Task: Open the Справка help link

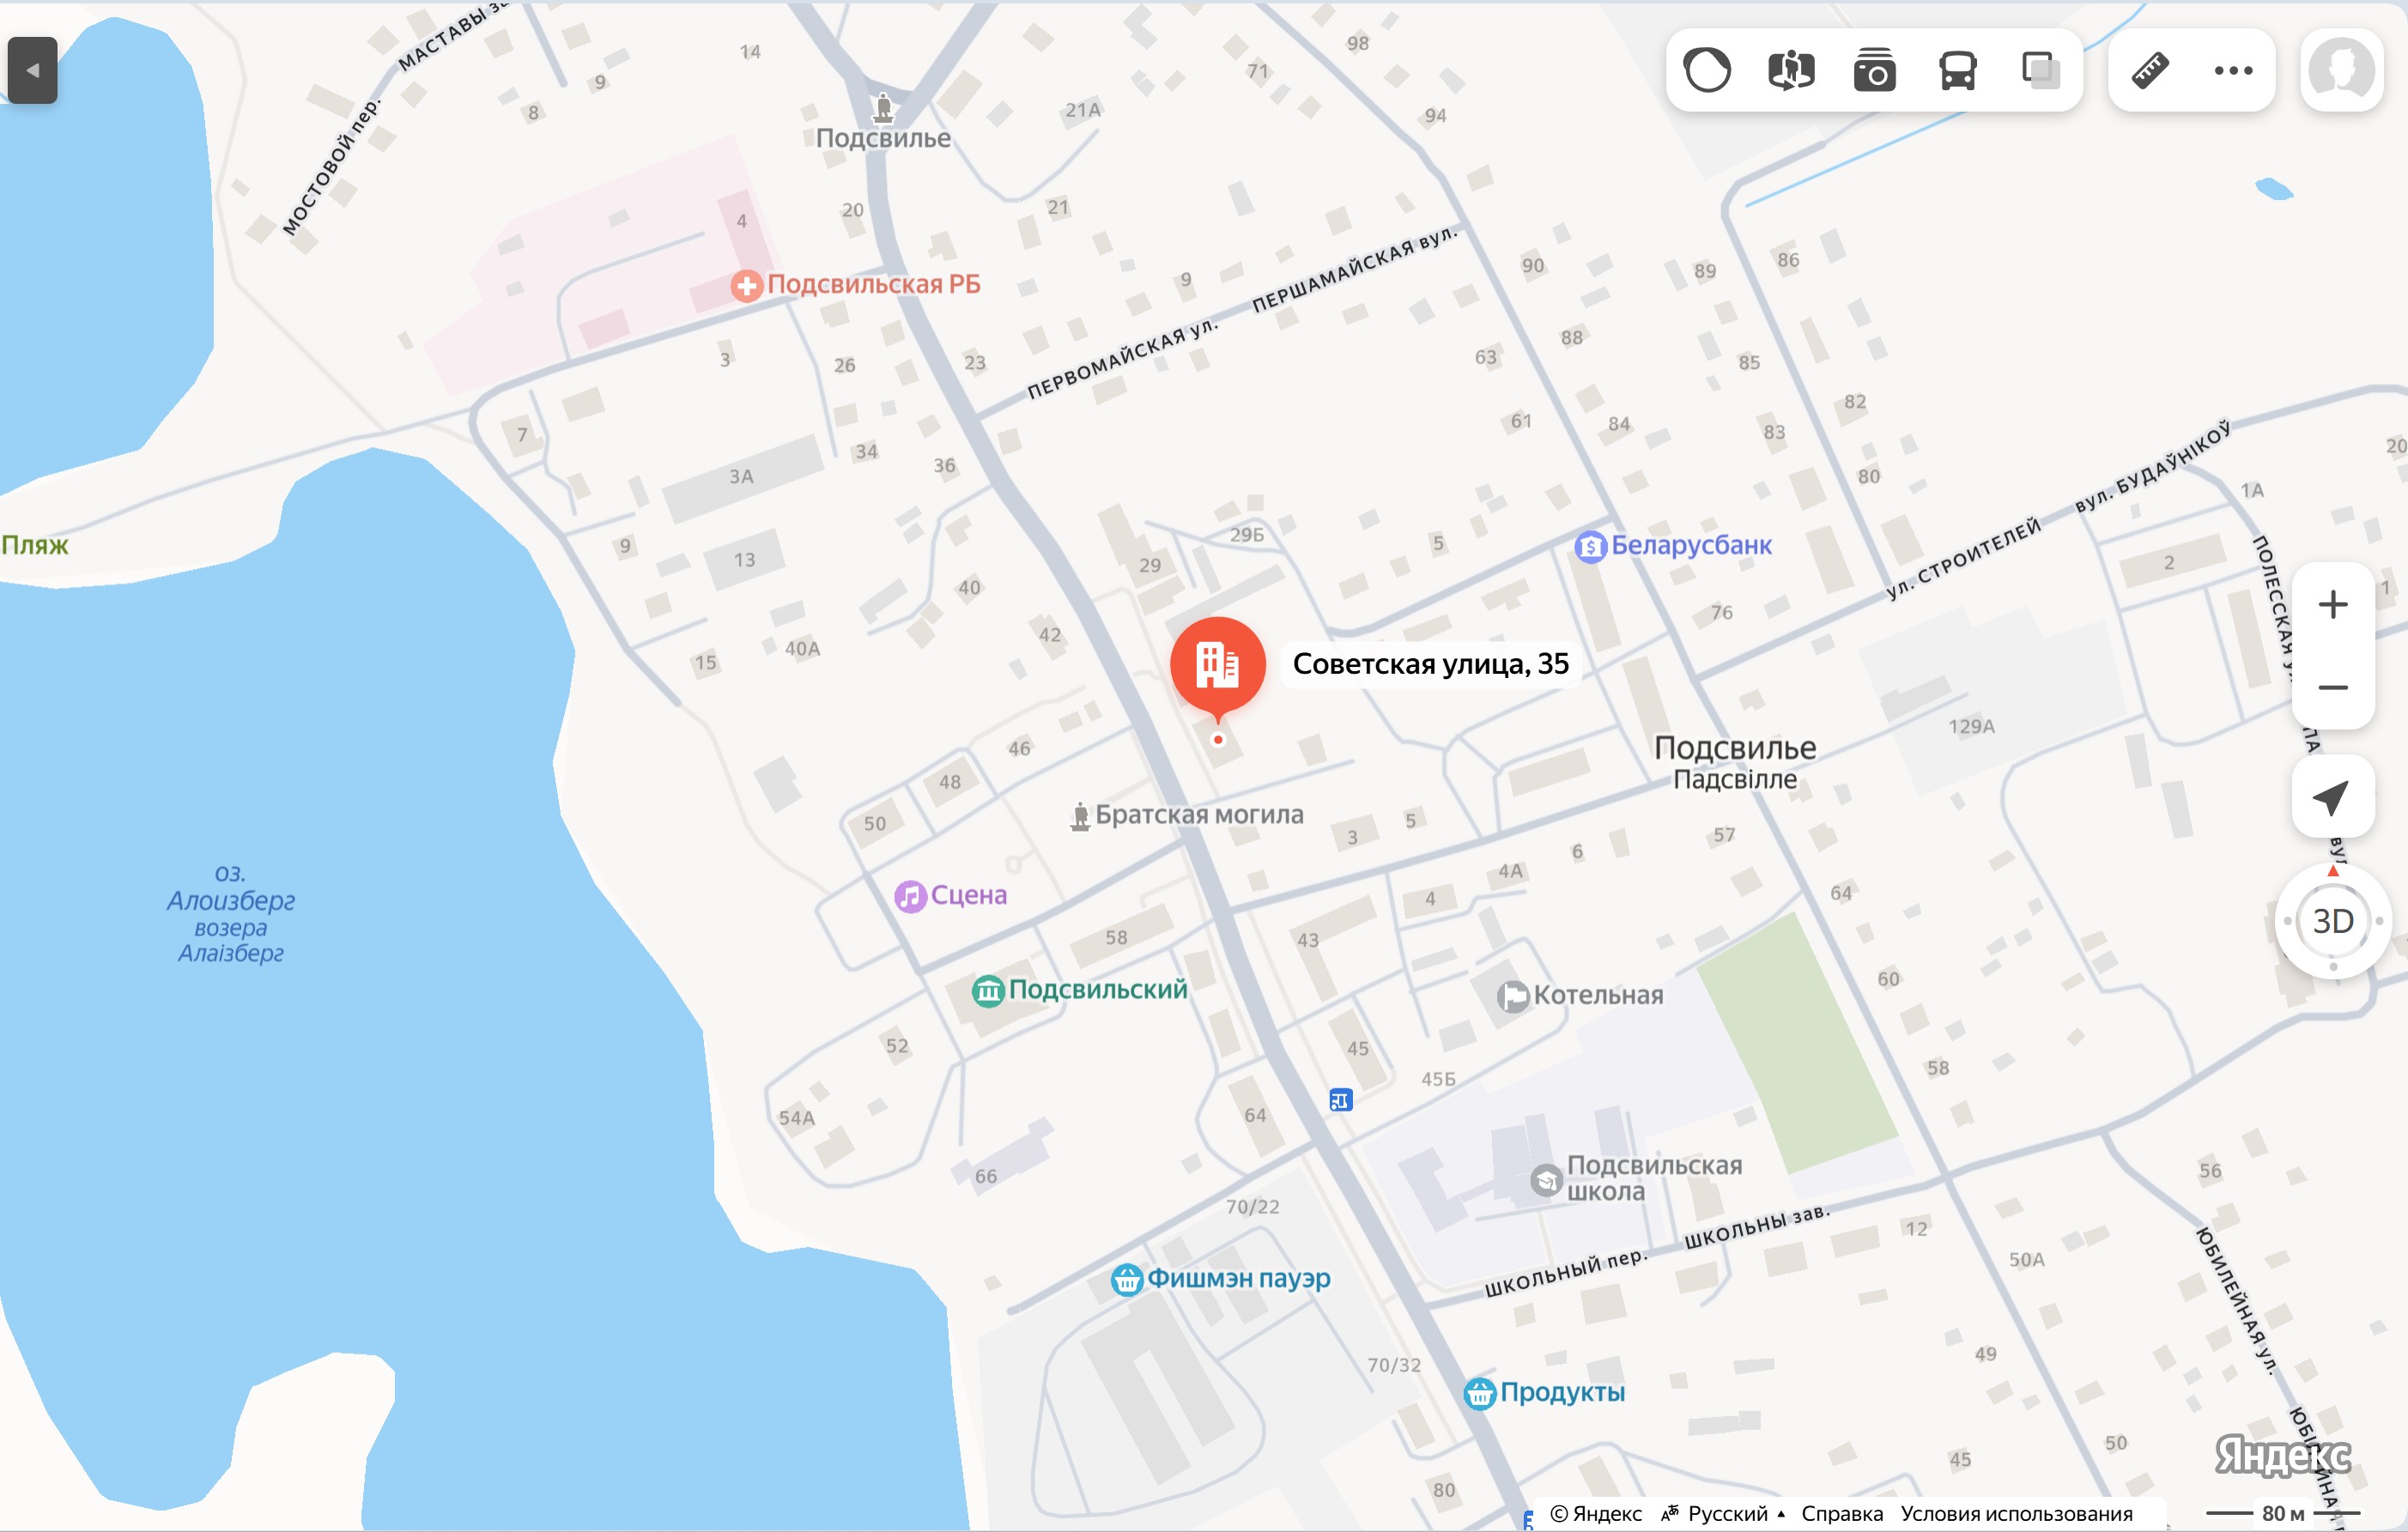Action: point(1842,1513)
